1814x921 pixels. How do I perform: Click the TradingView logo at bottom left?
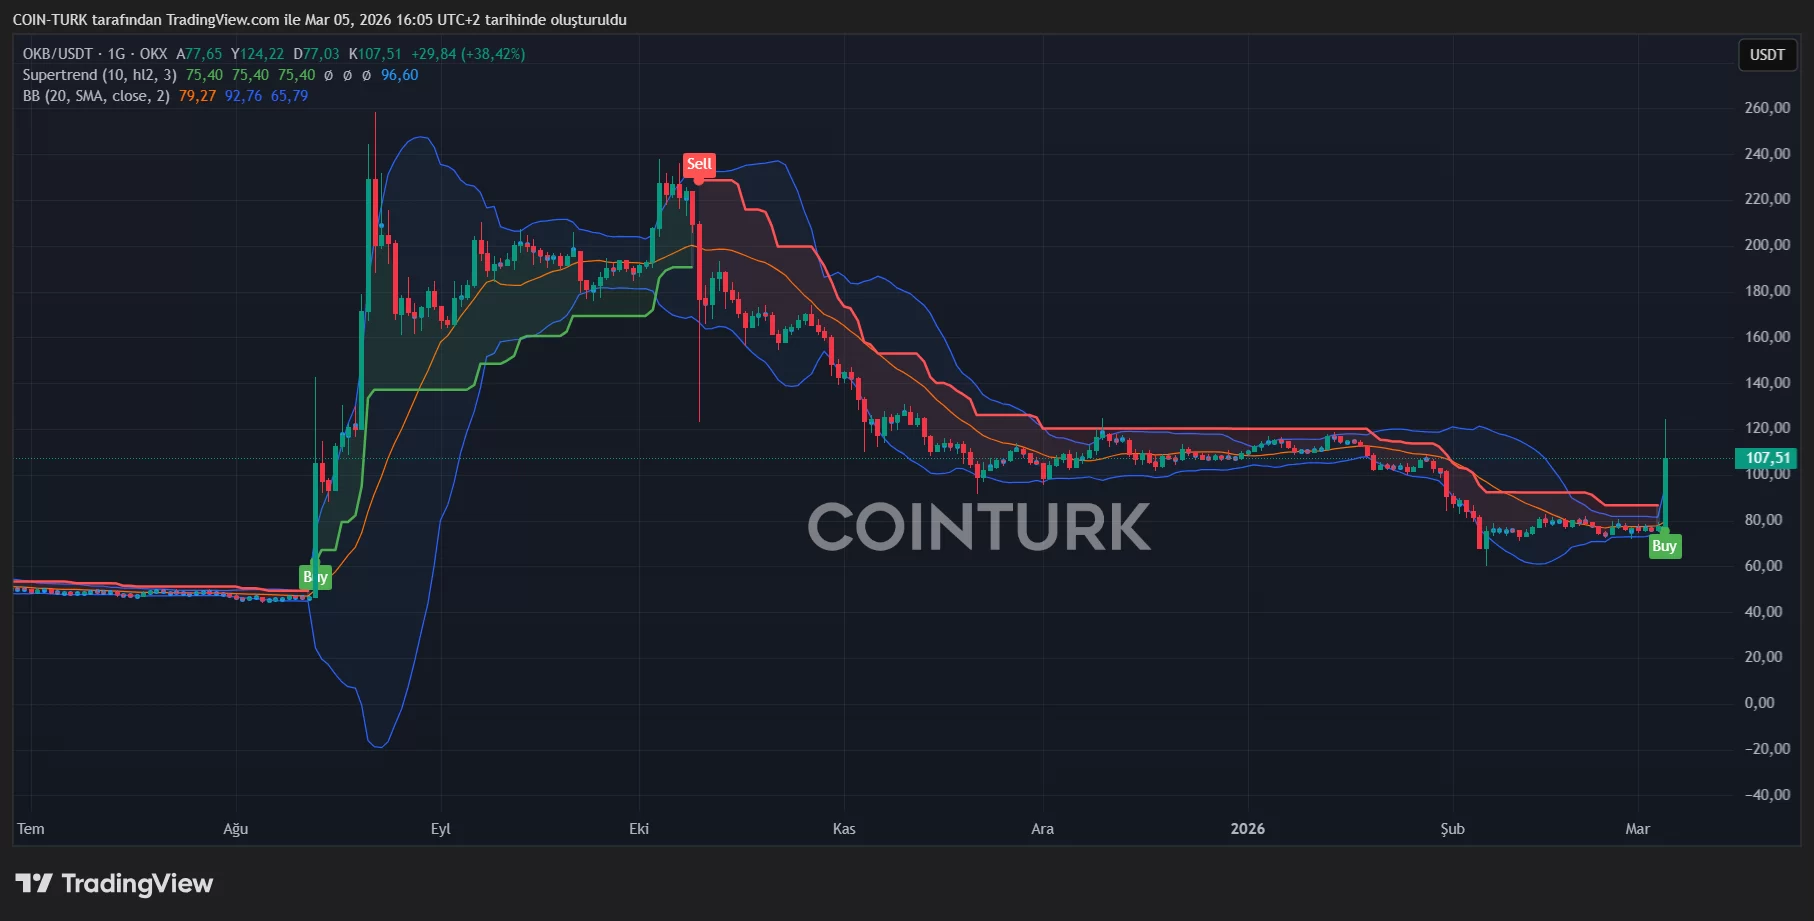pos(114,883)
